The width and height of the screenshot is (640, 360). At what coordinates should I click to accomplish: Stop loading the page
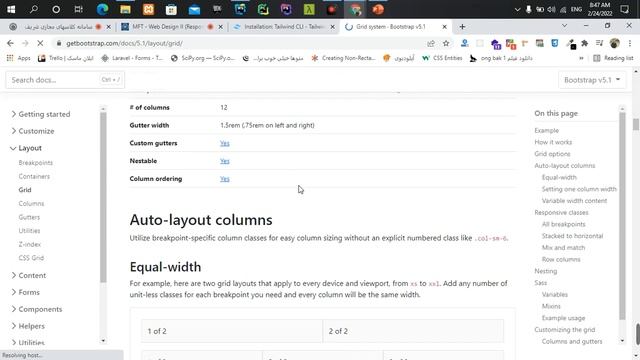40,43
